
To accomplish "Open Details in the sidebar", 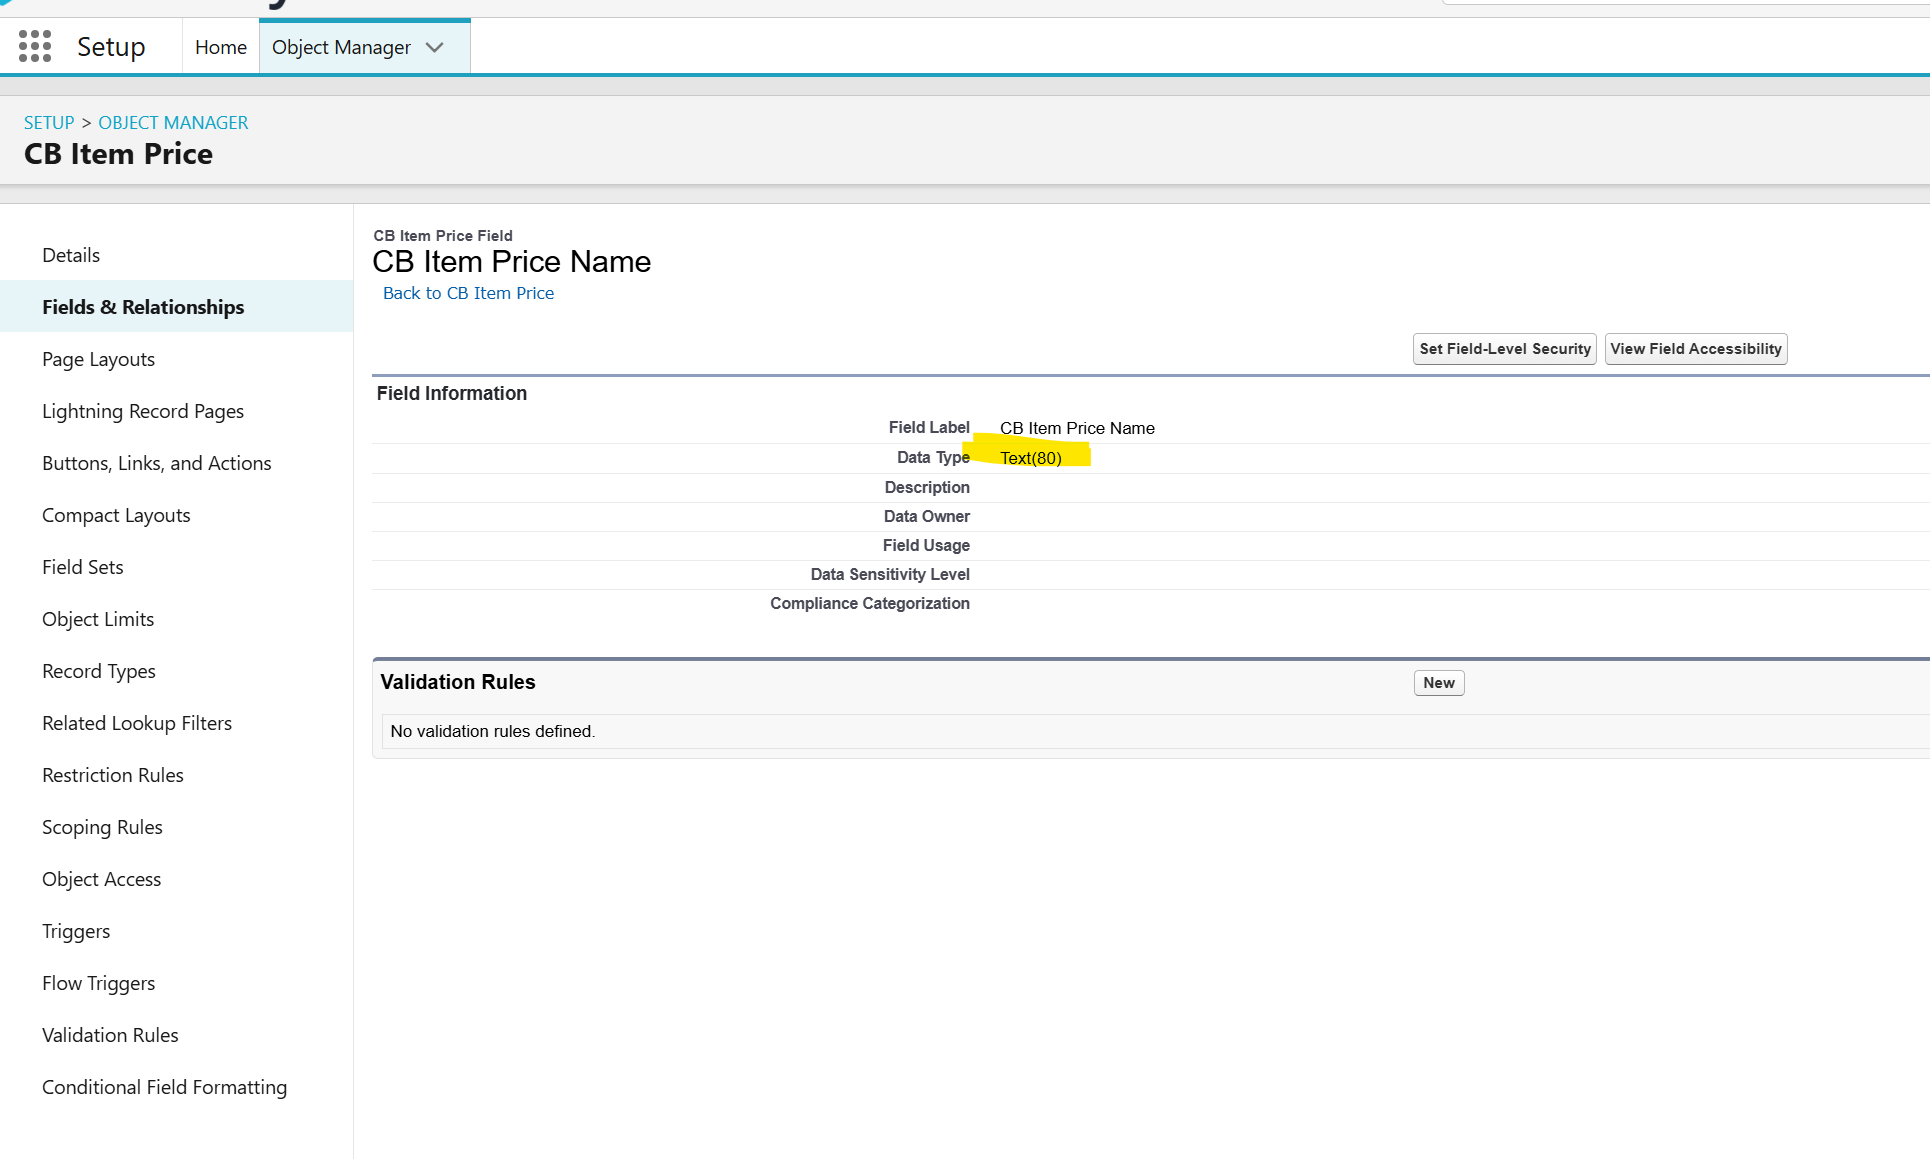I will [71, 255].
